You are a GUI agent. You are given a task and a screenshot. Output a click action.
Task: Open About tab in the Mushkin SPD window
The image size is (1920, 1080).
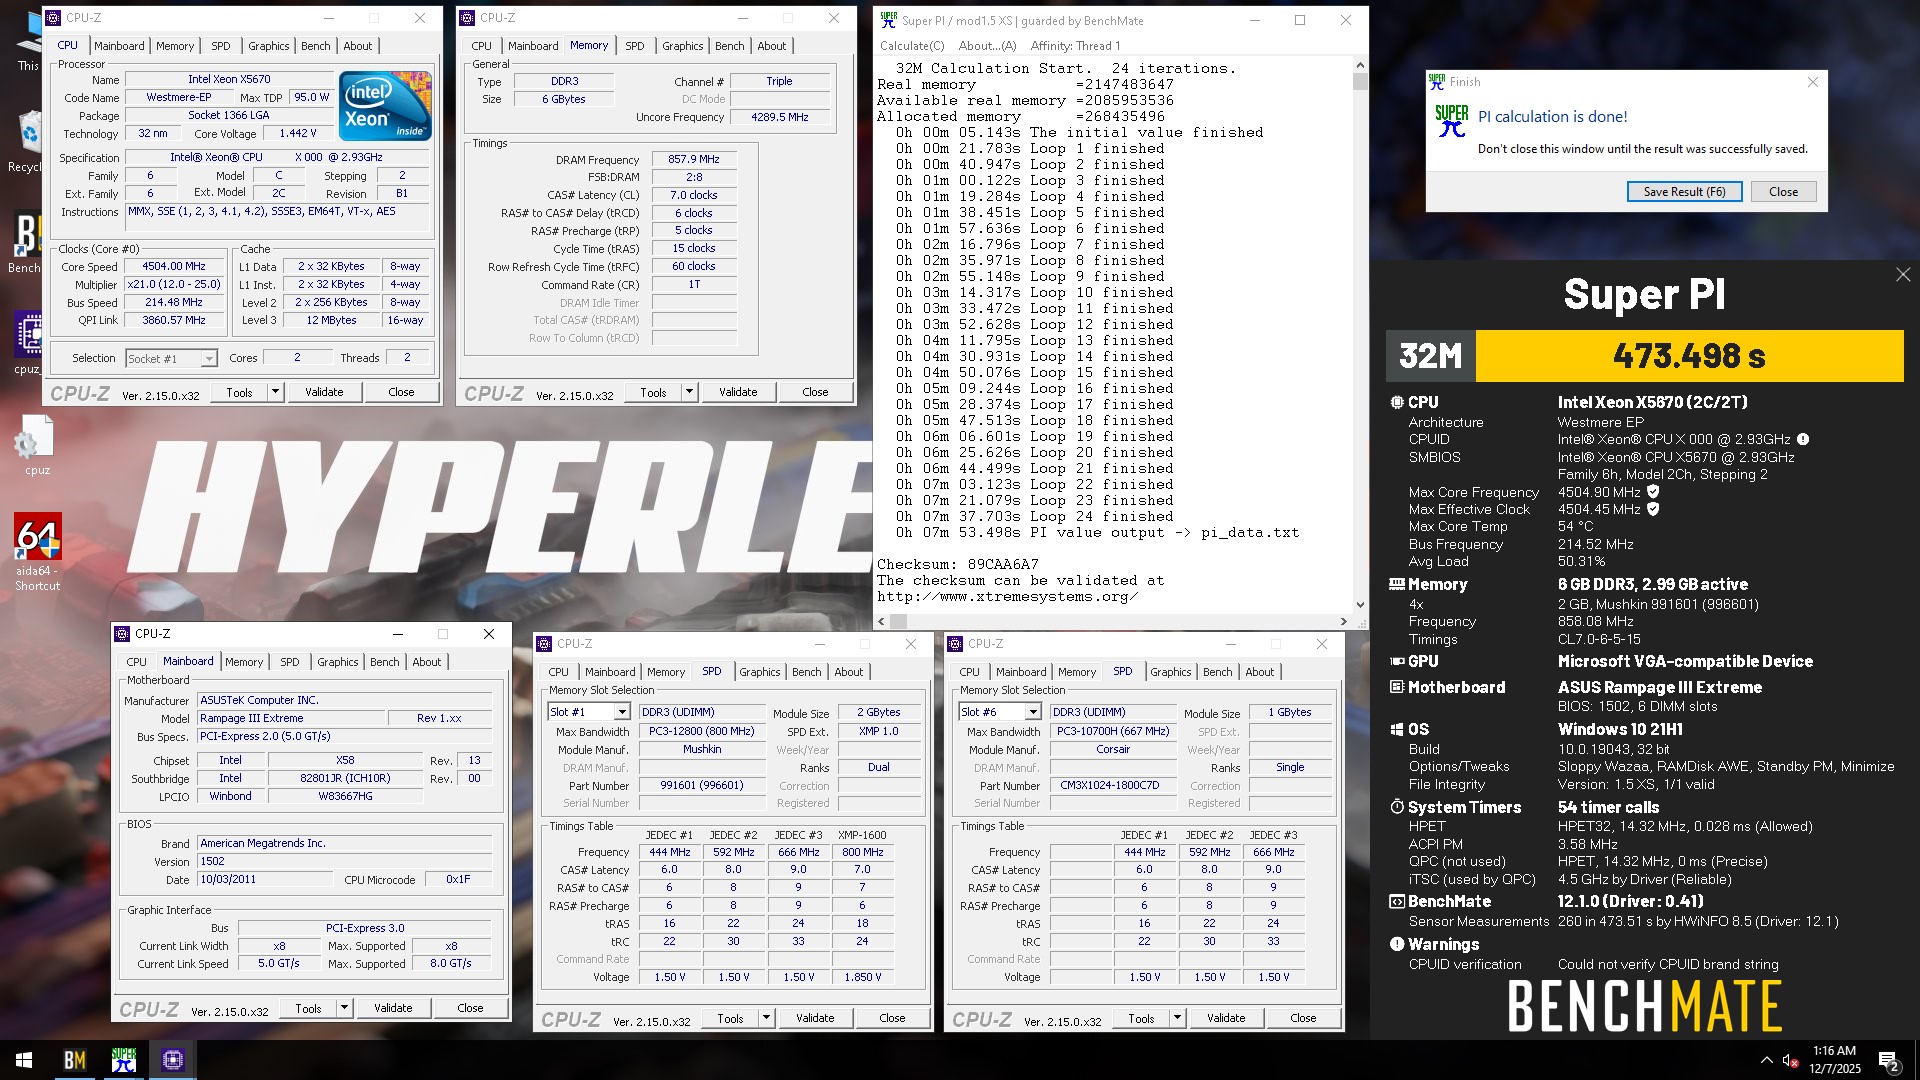pyautogui.click(x=848, y=672)
